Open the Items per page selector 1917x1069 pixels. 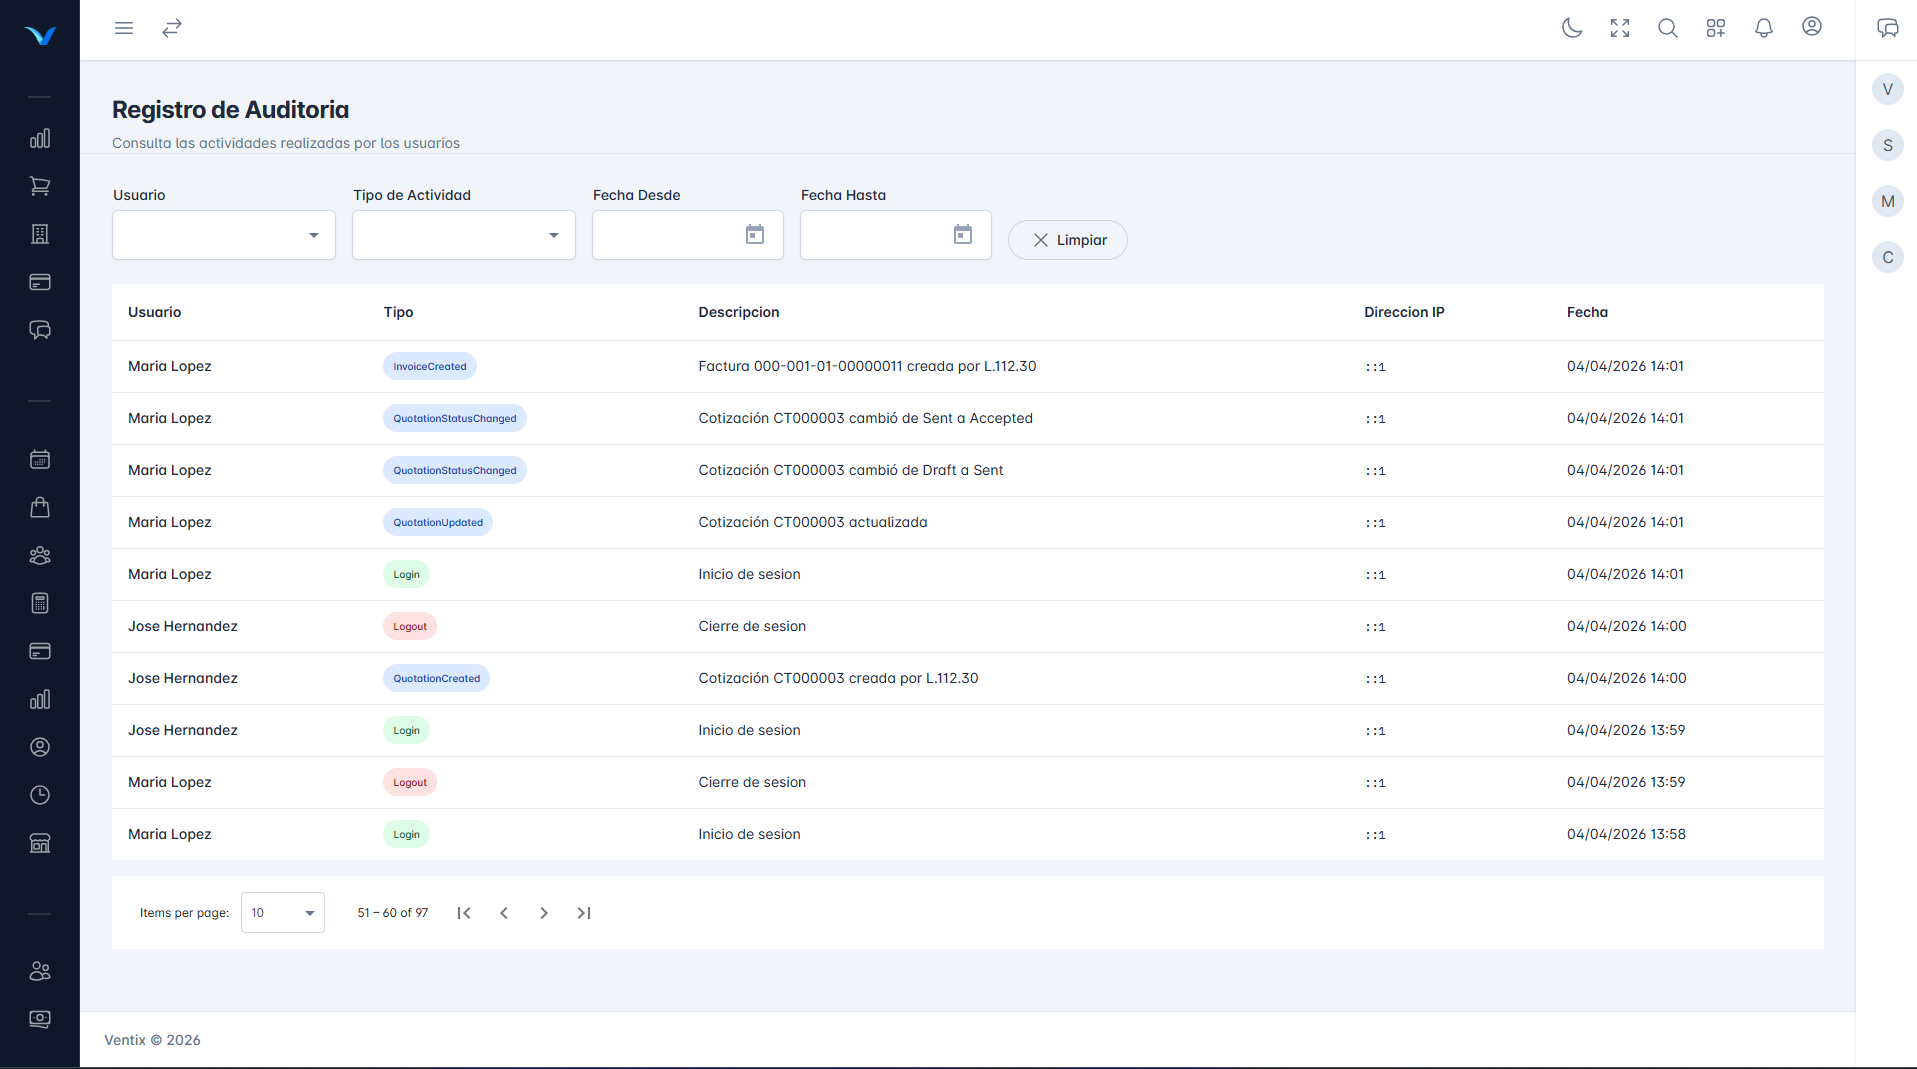coord(283,913)
